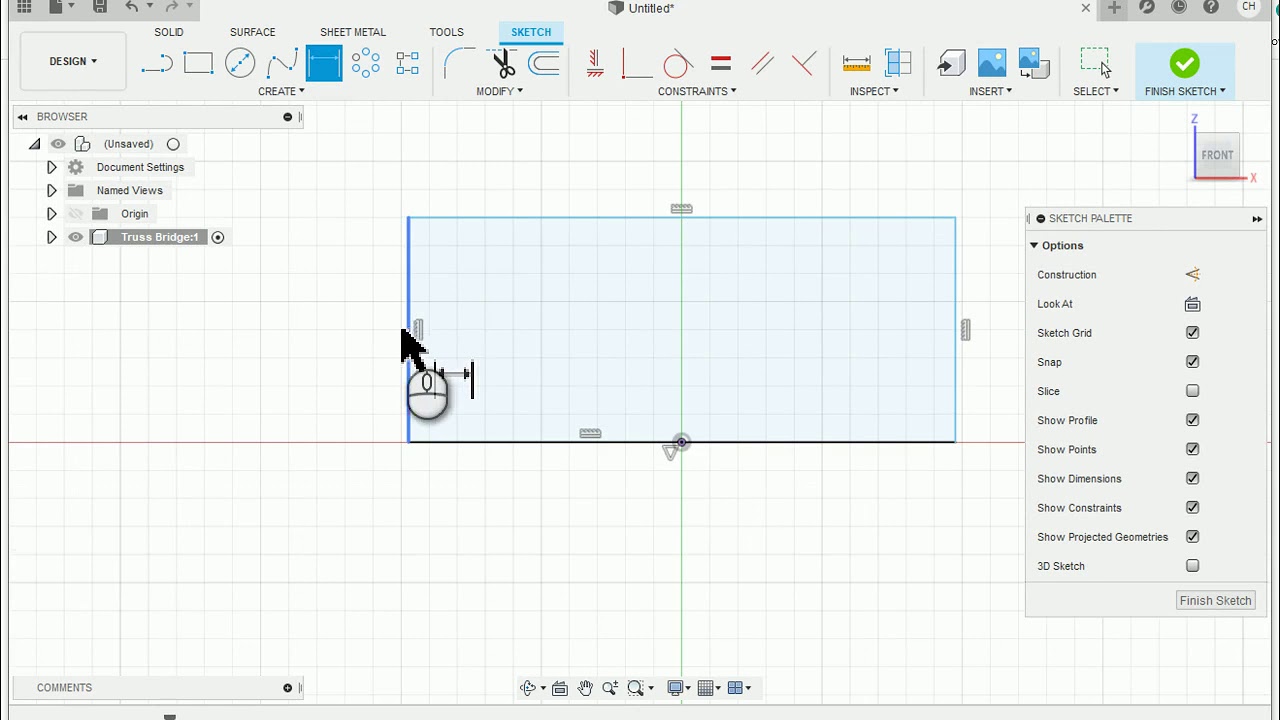This screenshot has width=1280, height=720.
Task: Select the 2-Point Rectangle tool
Action: point(198,64)
